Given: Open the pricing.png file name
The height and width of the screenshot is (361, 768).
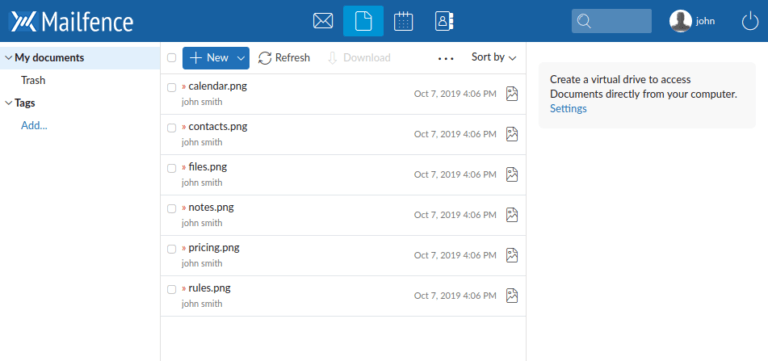Looking at the screenshot, I should pos(214,248).
